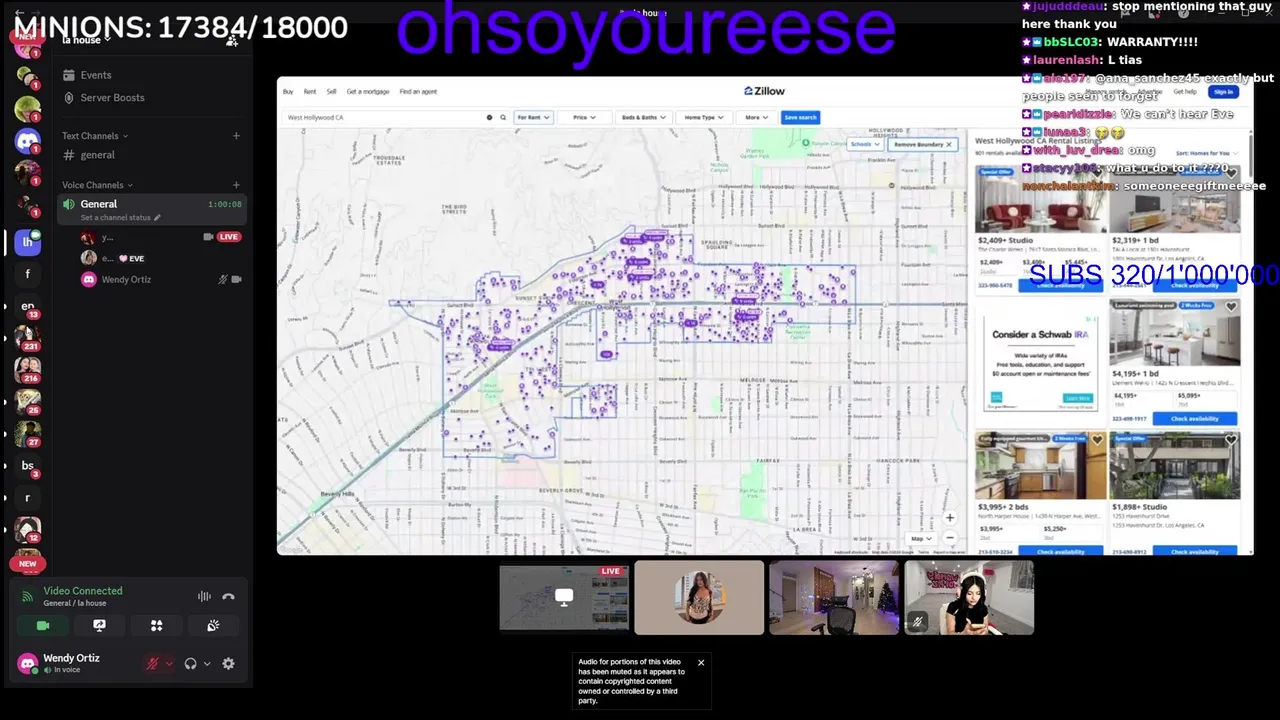Zoom in on the Zillow map
Screen dimensions: 1280x720
(949, 518)
